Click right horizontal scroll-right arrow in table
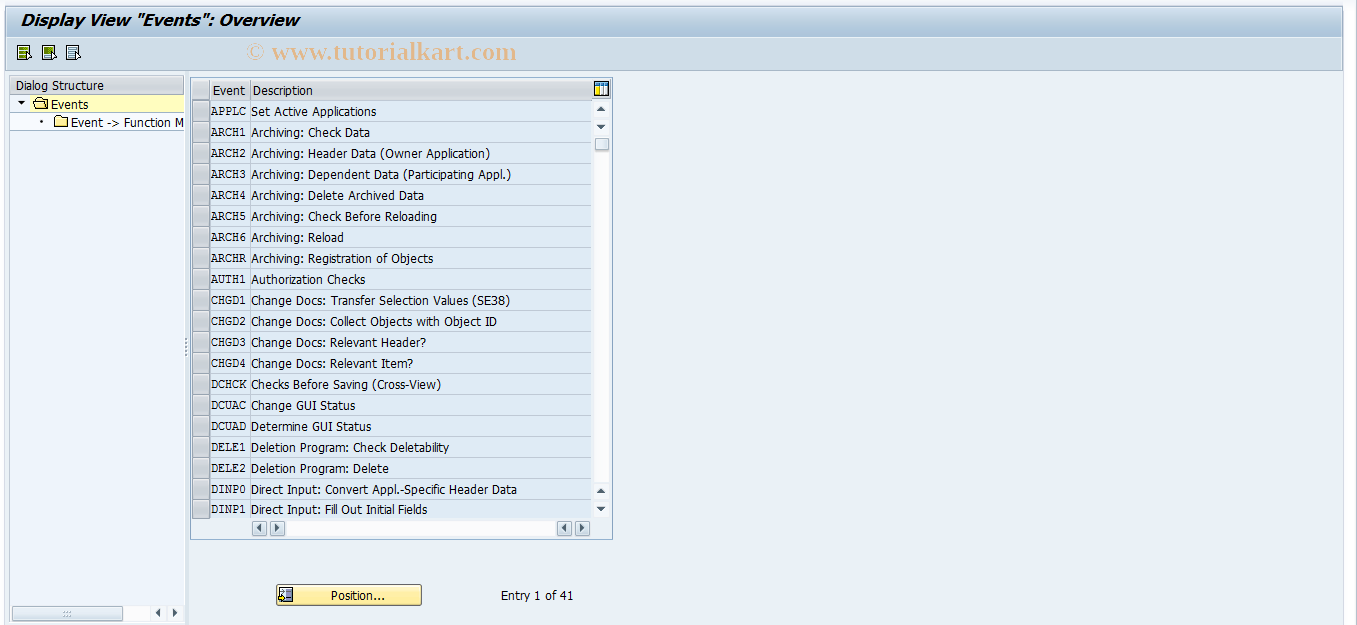 point(582,528)
